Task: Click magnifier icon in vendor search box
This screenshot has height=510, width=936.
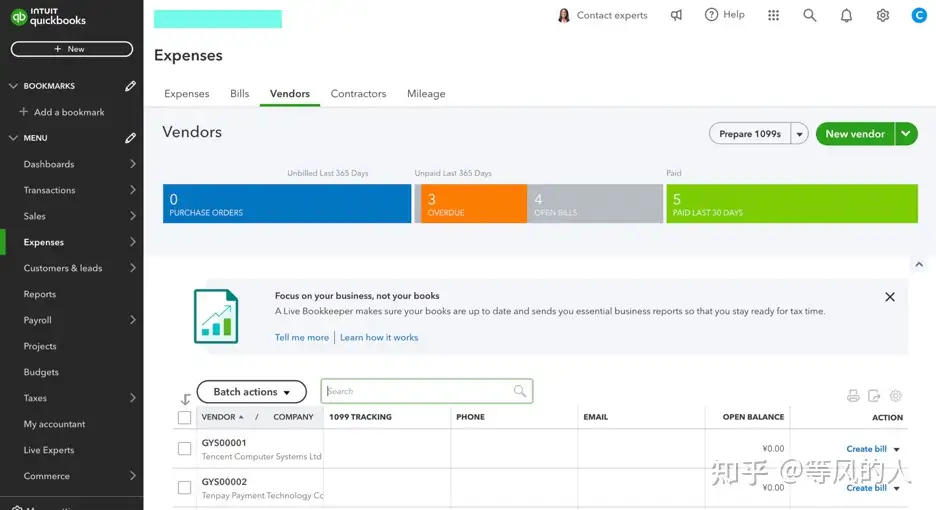Action: point(519,391)
